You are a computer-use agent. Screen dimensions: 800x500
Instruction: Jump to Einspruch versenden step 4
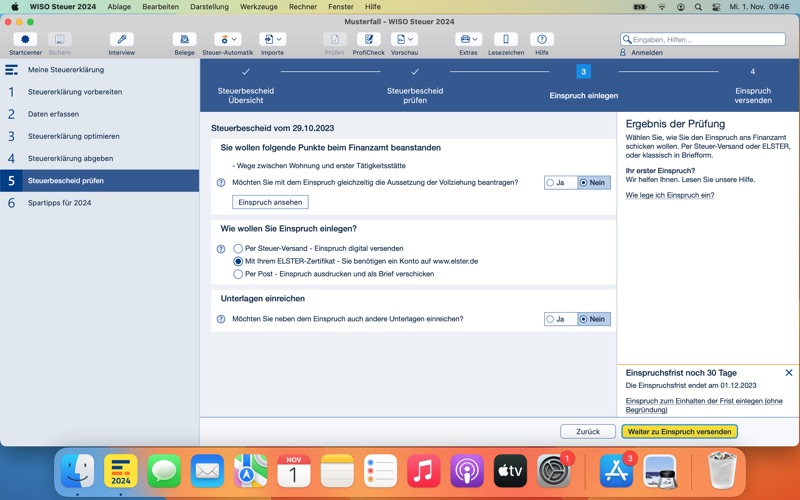point(753,86)
